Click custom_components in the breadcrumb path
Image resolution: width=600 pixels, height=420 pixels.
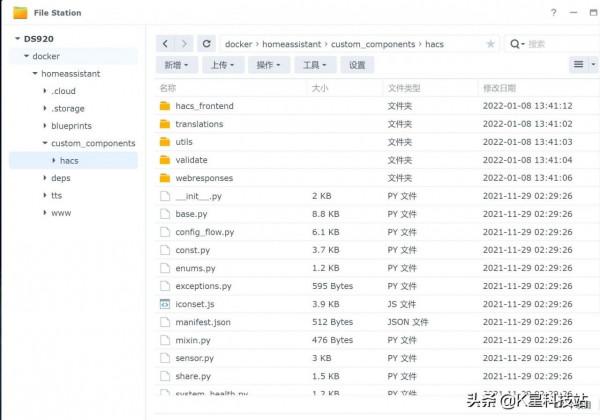tap(373, 44)
